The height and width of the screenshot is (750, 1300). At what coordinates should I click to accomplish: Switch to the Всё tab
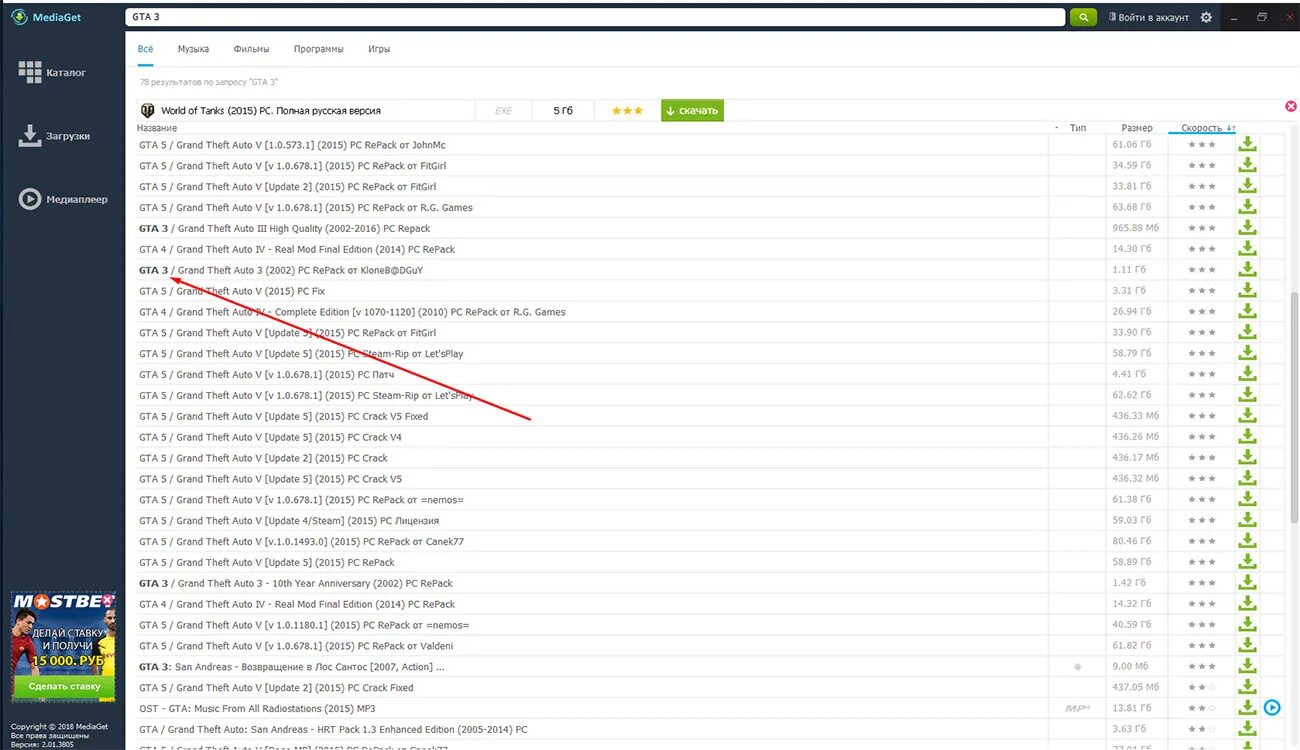(x=146, y=49)
